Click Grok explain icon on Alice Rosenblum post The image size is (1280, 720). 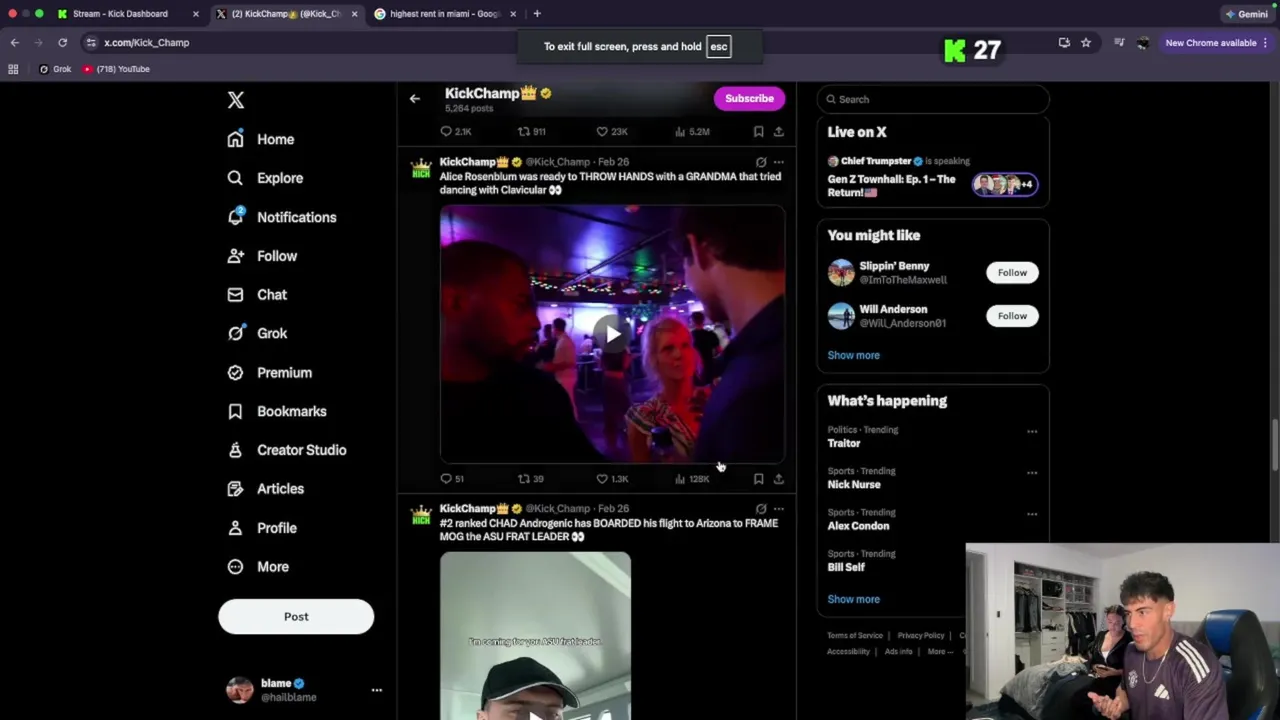click(x=761, y=162)
